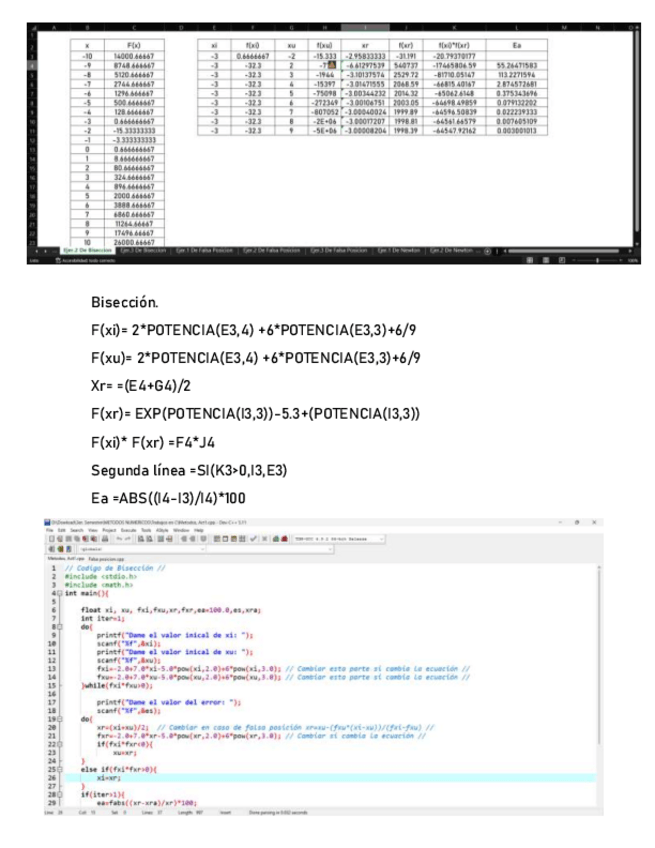The image size is (655, 848).
Task: Click the 'Segunda línea =SI(K3>0,I3,E3)' line
Action: tap(189, 471)
